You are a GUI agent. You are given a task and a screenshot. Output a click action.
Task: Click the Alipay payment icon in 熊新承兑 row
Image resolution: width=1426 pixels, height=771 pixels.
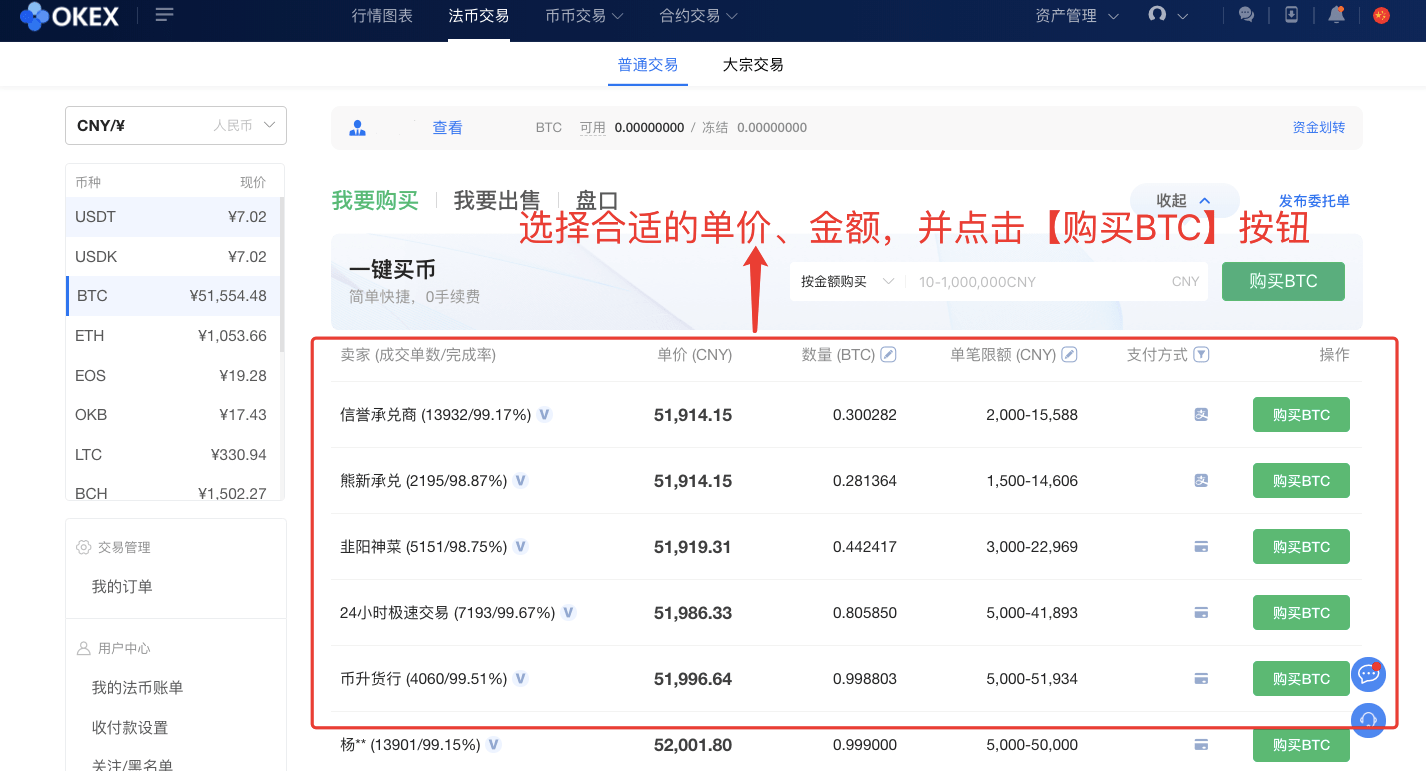pyautogui.click(x=1202, y=480)
